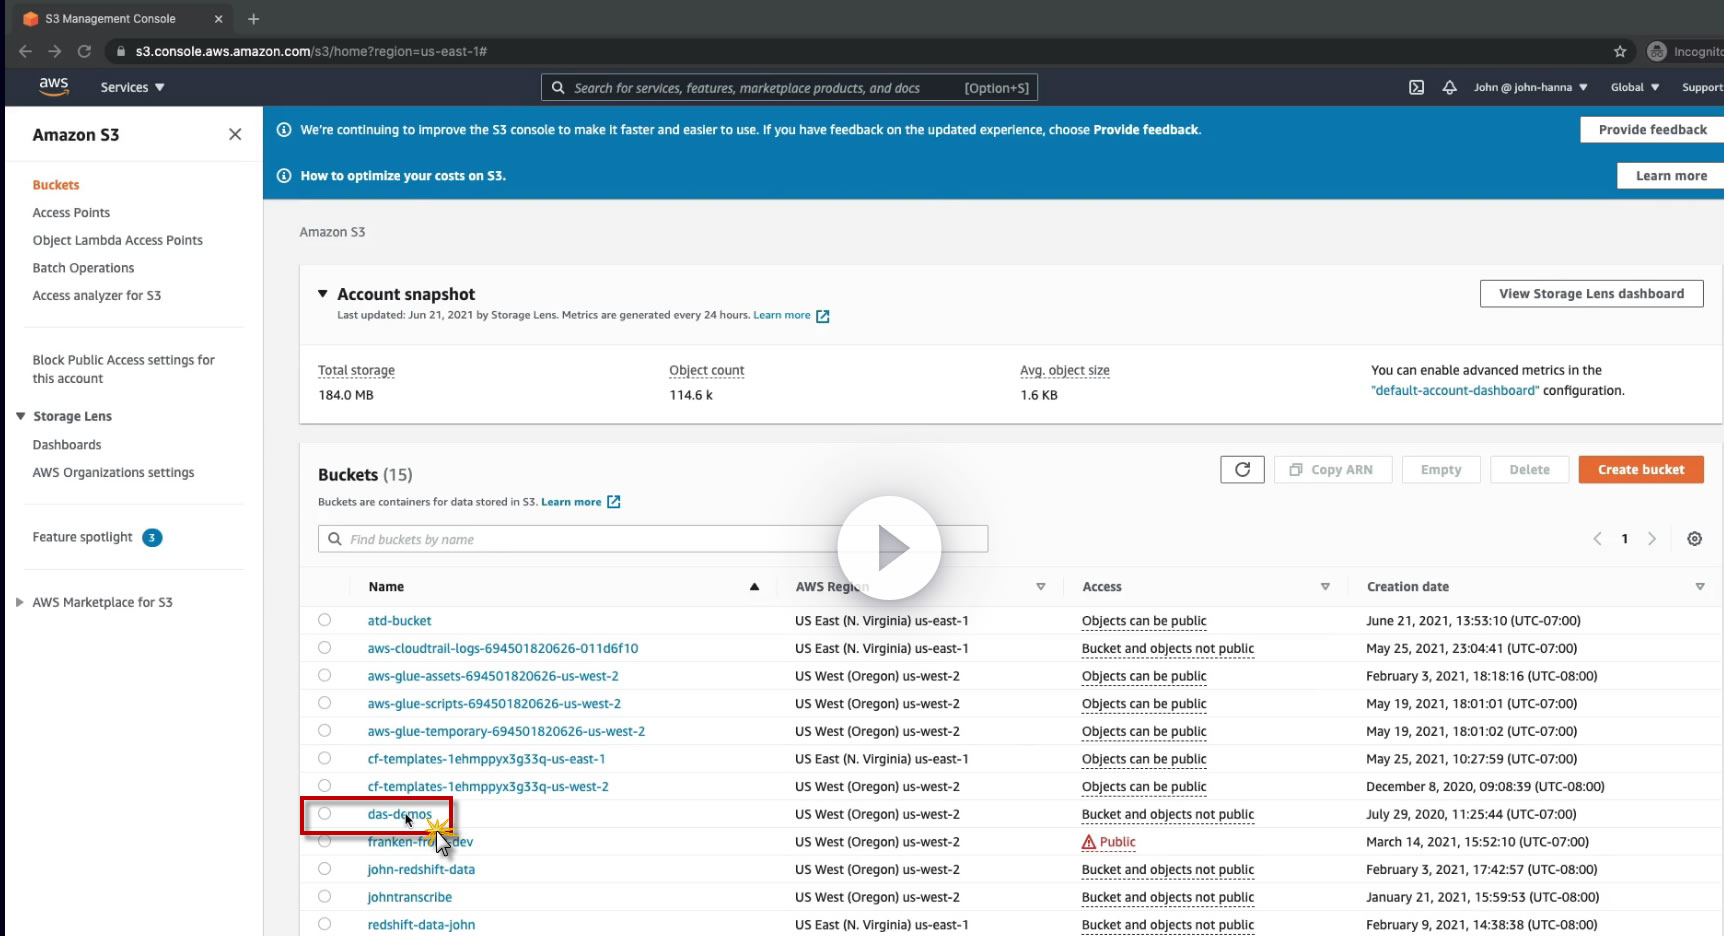
Task: Click the info icon on the feedback banner
Action: [x=283, y=130]
